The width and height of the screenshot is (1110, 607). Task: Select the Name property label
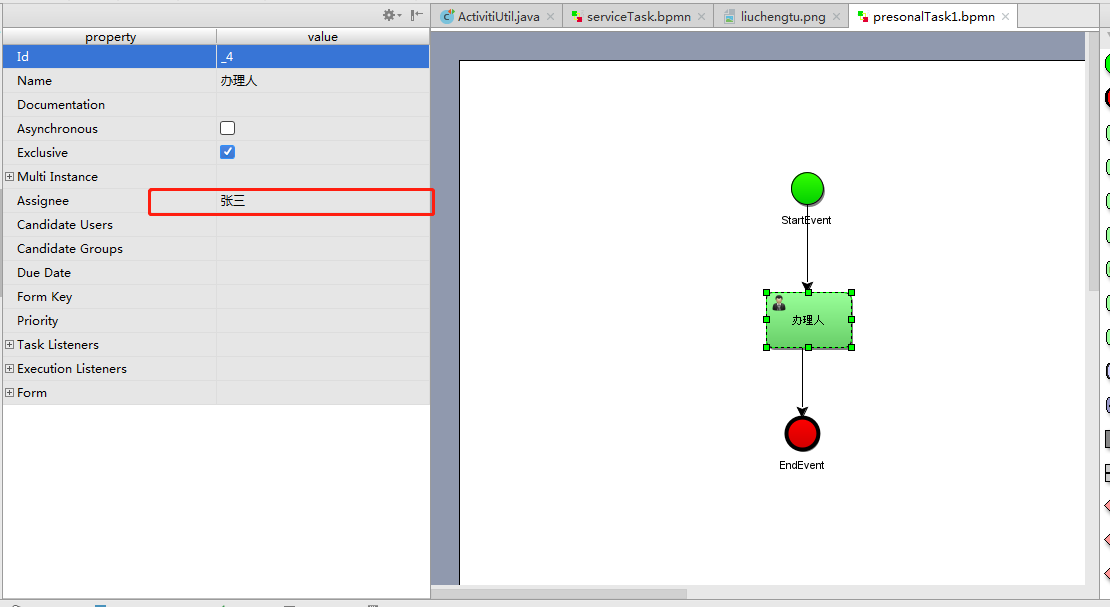(x=35, y=81)
